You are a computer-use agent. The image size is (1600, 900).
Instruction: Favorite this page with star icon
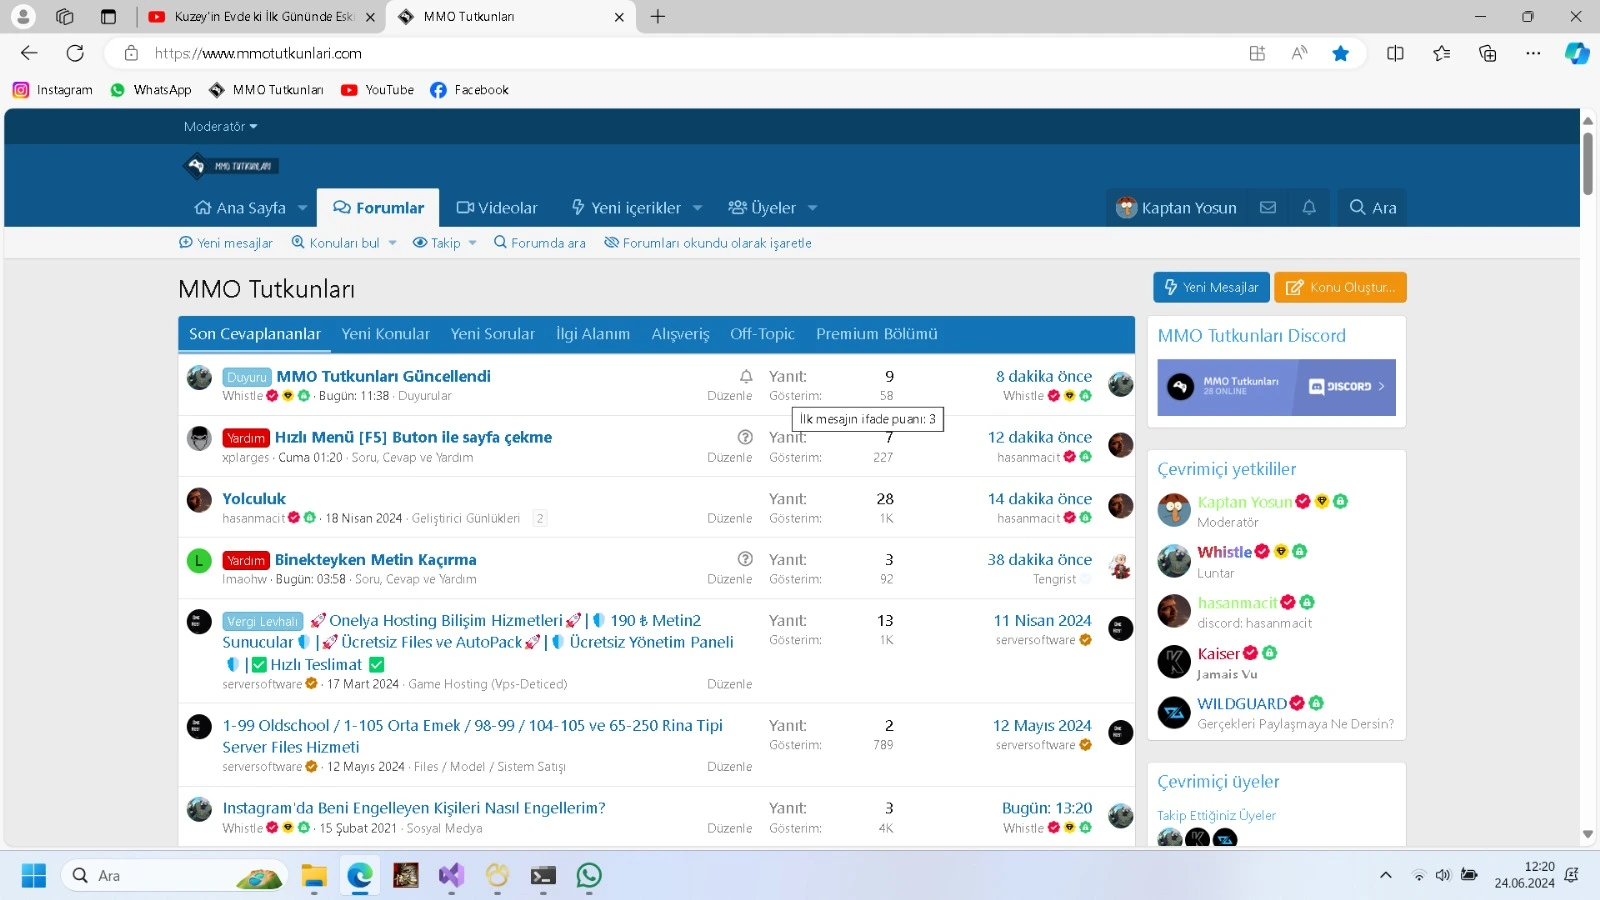1341,53
